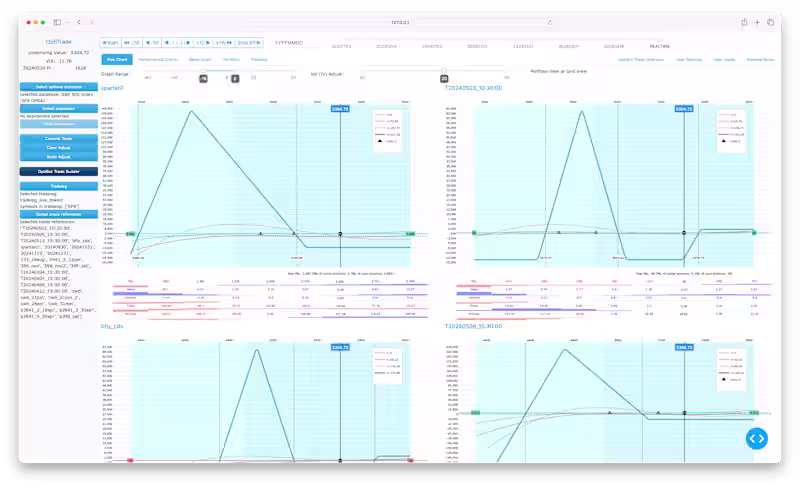Click the OptiTrade title link
This screenshot has width=800, height=488.
pyautogui.click(x=59, y=42)
